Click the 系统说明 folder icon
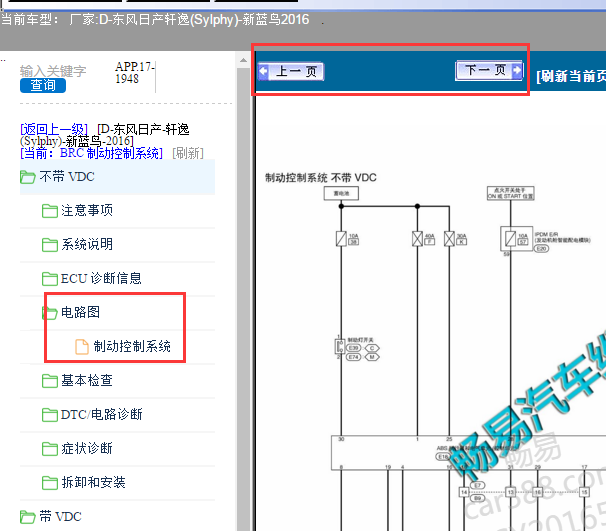The image size is (606, 531). point(50,245)
